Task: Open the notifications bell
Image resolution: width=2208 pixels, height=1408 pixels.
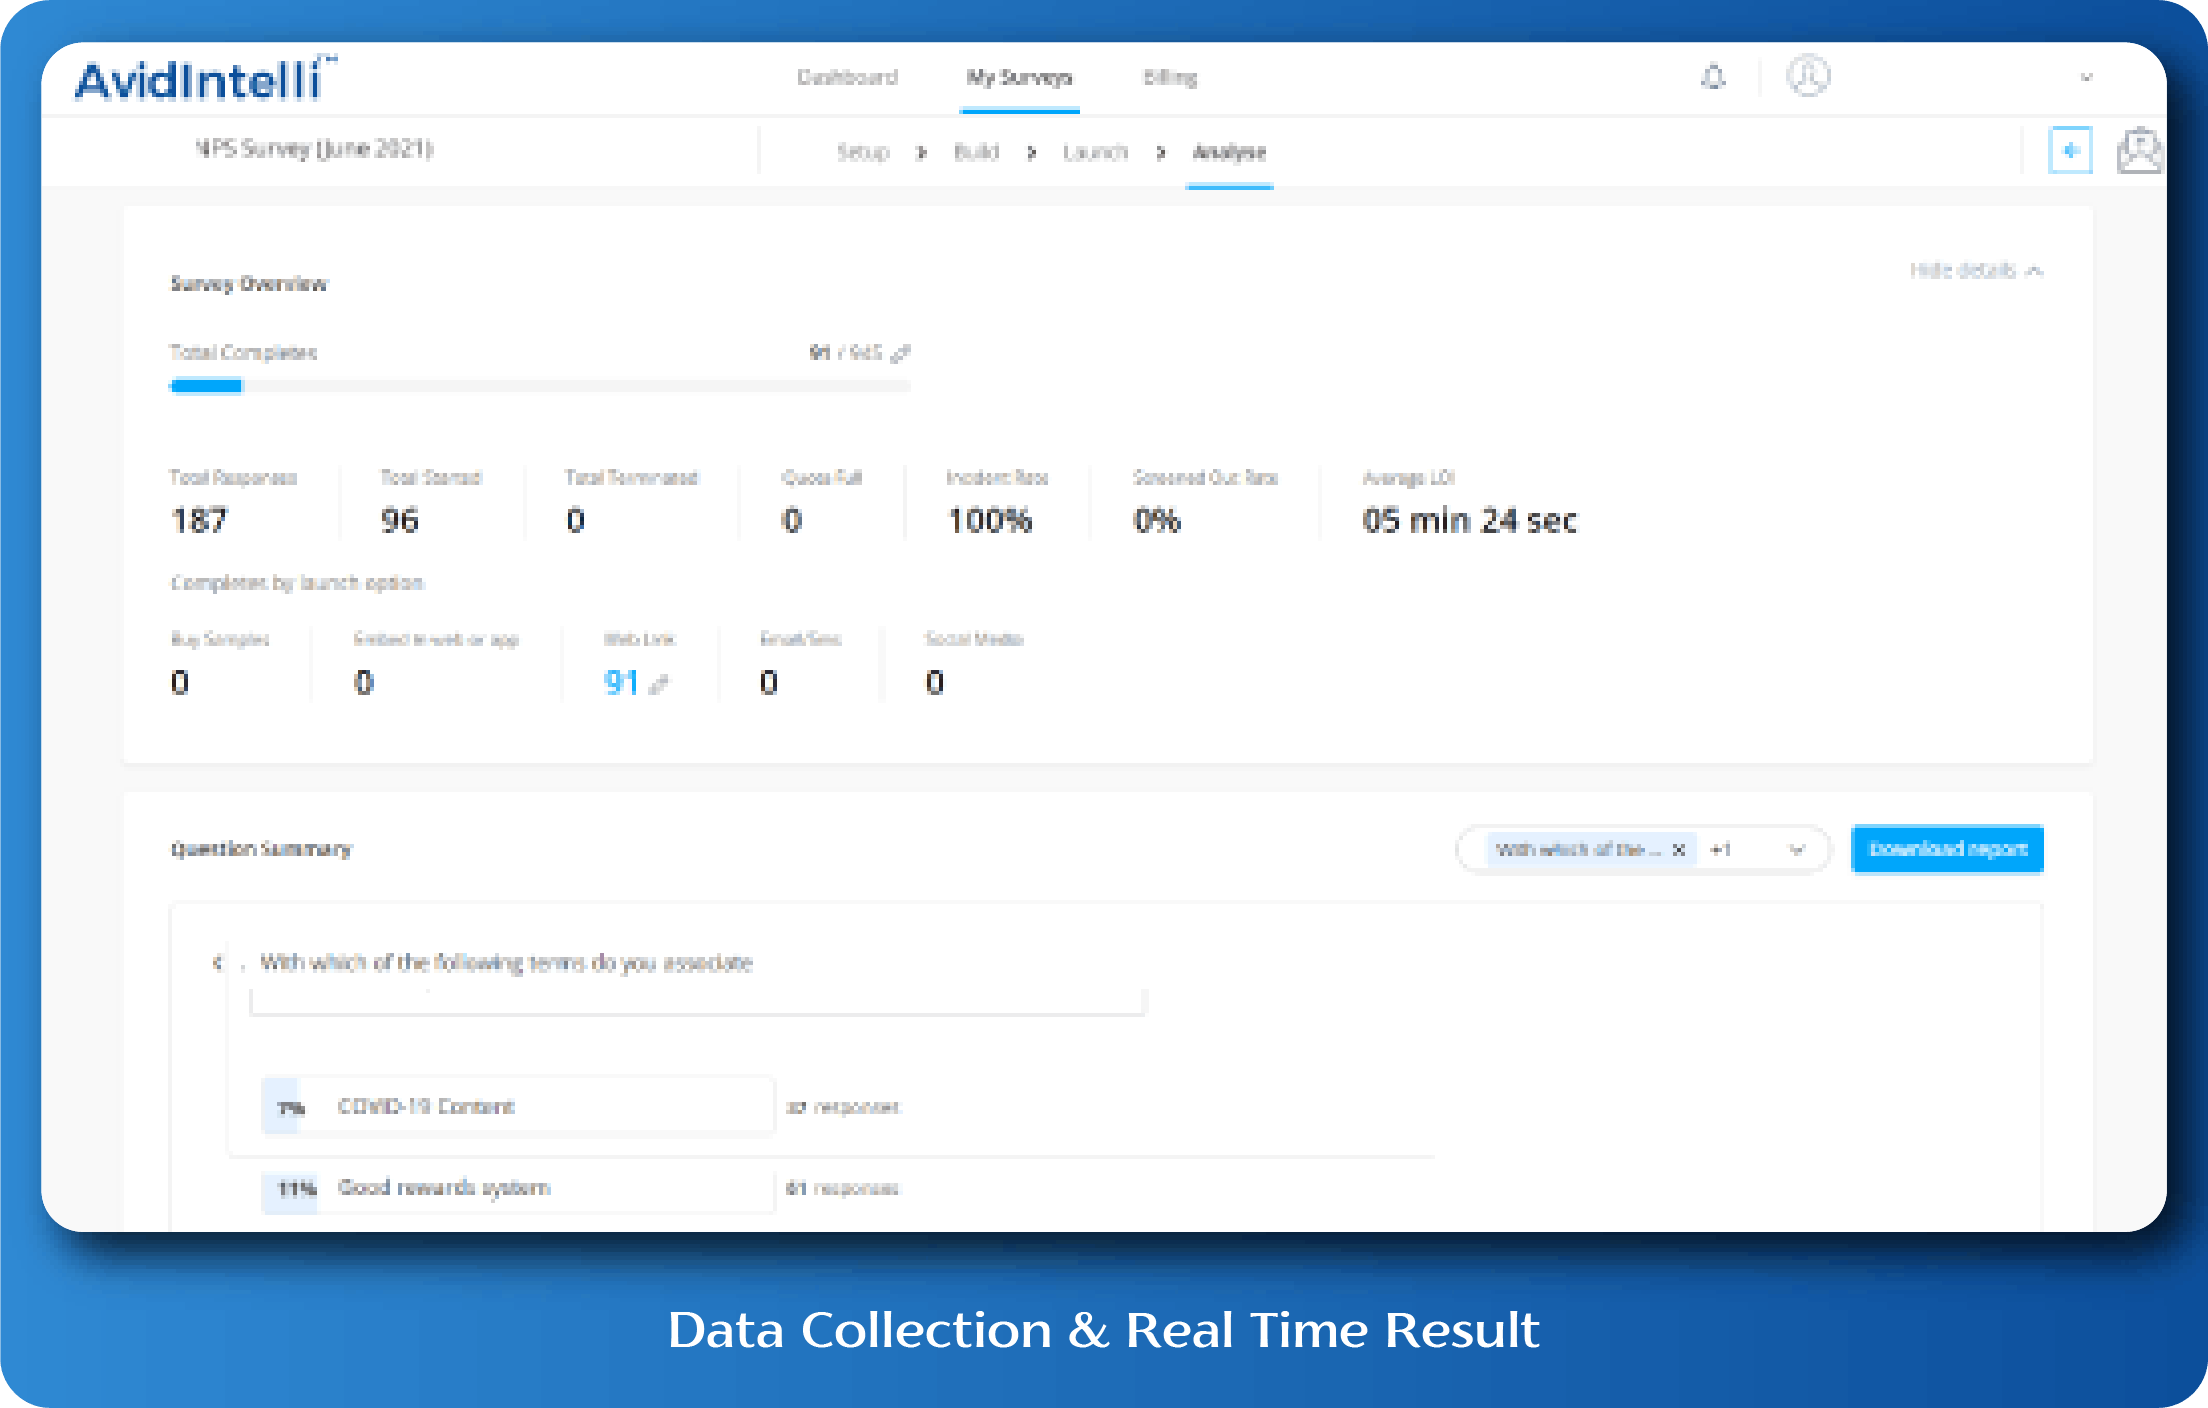Action: (x=1713, y=77)
